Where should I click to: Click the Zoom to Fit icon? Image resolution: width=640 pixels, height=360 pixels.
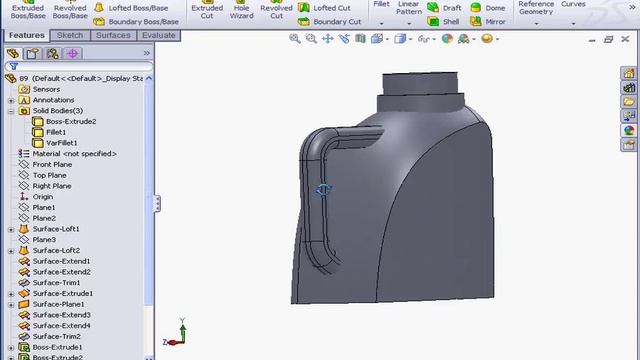(x=295, y=39)
